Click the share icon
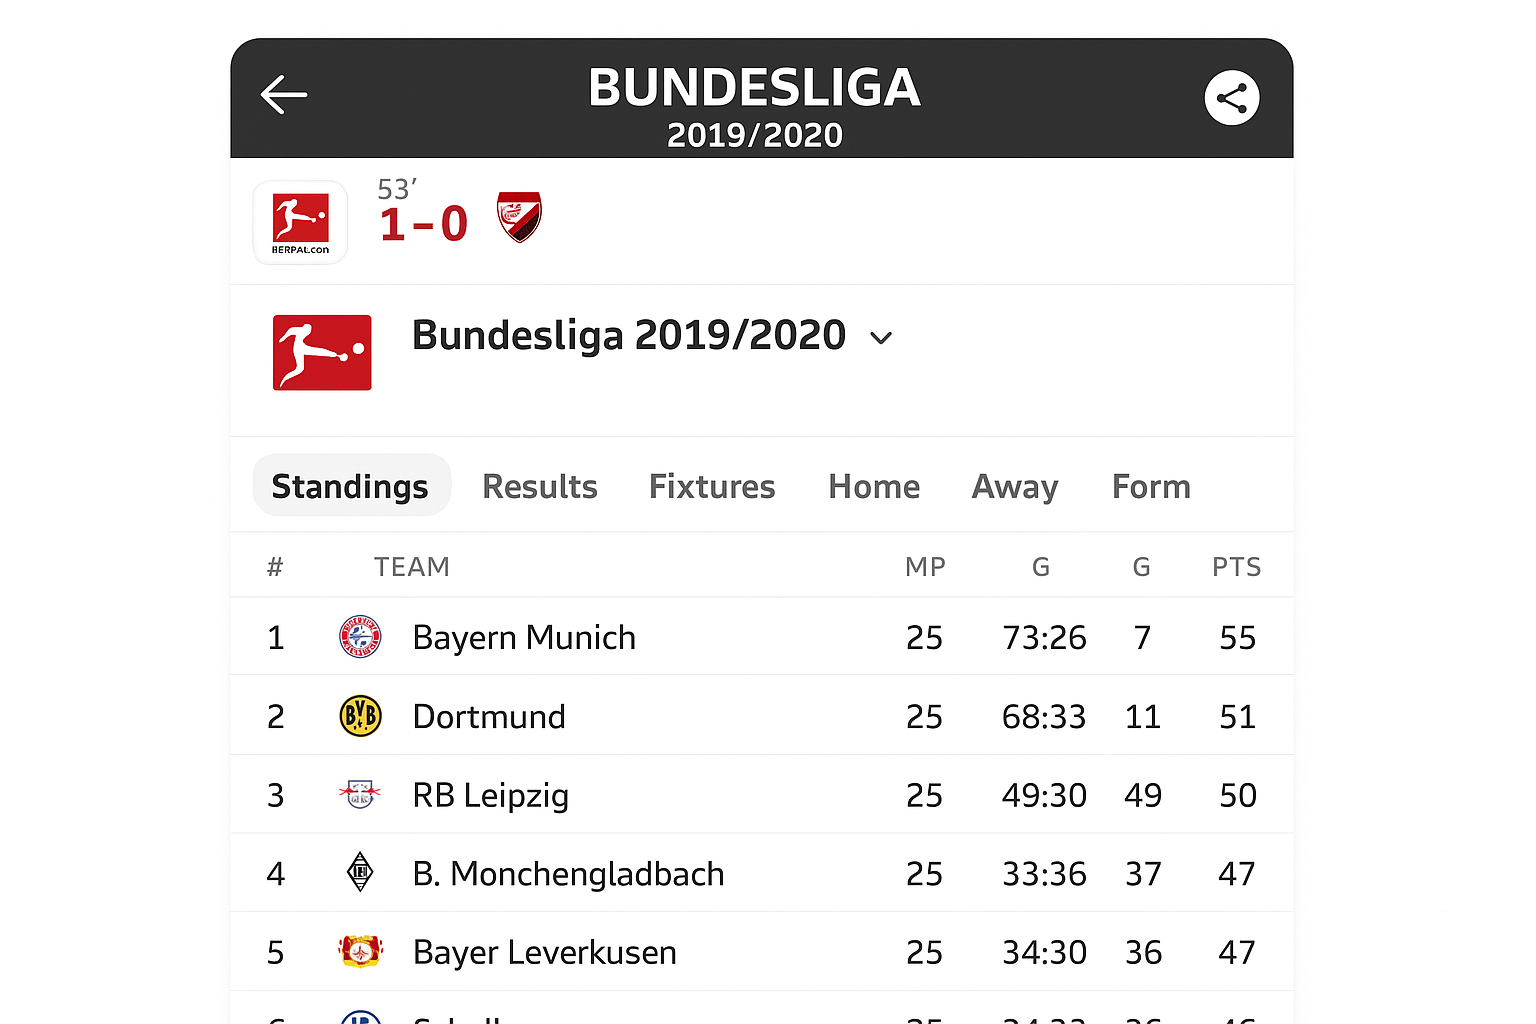Viewport: 1536px width, 1024px height. (x=1231, y=98)
